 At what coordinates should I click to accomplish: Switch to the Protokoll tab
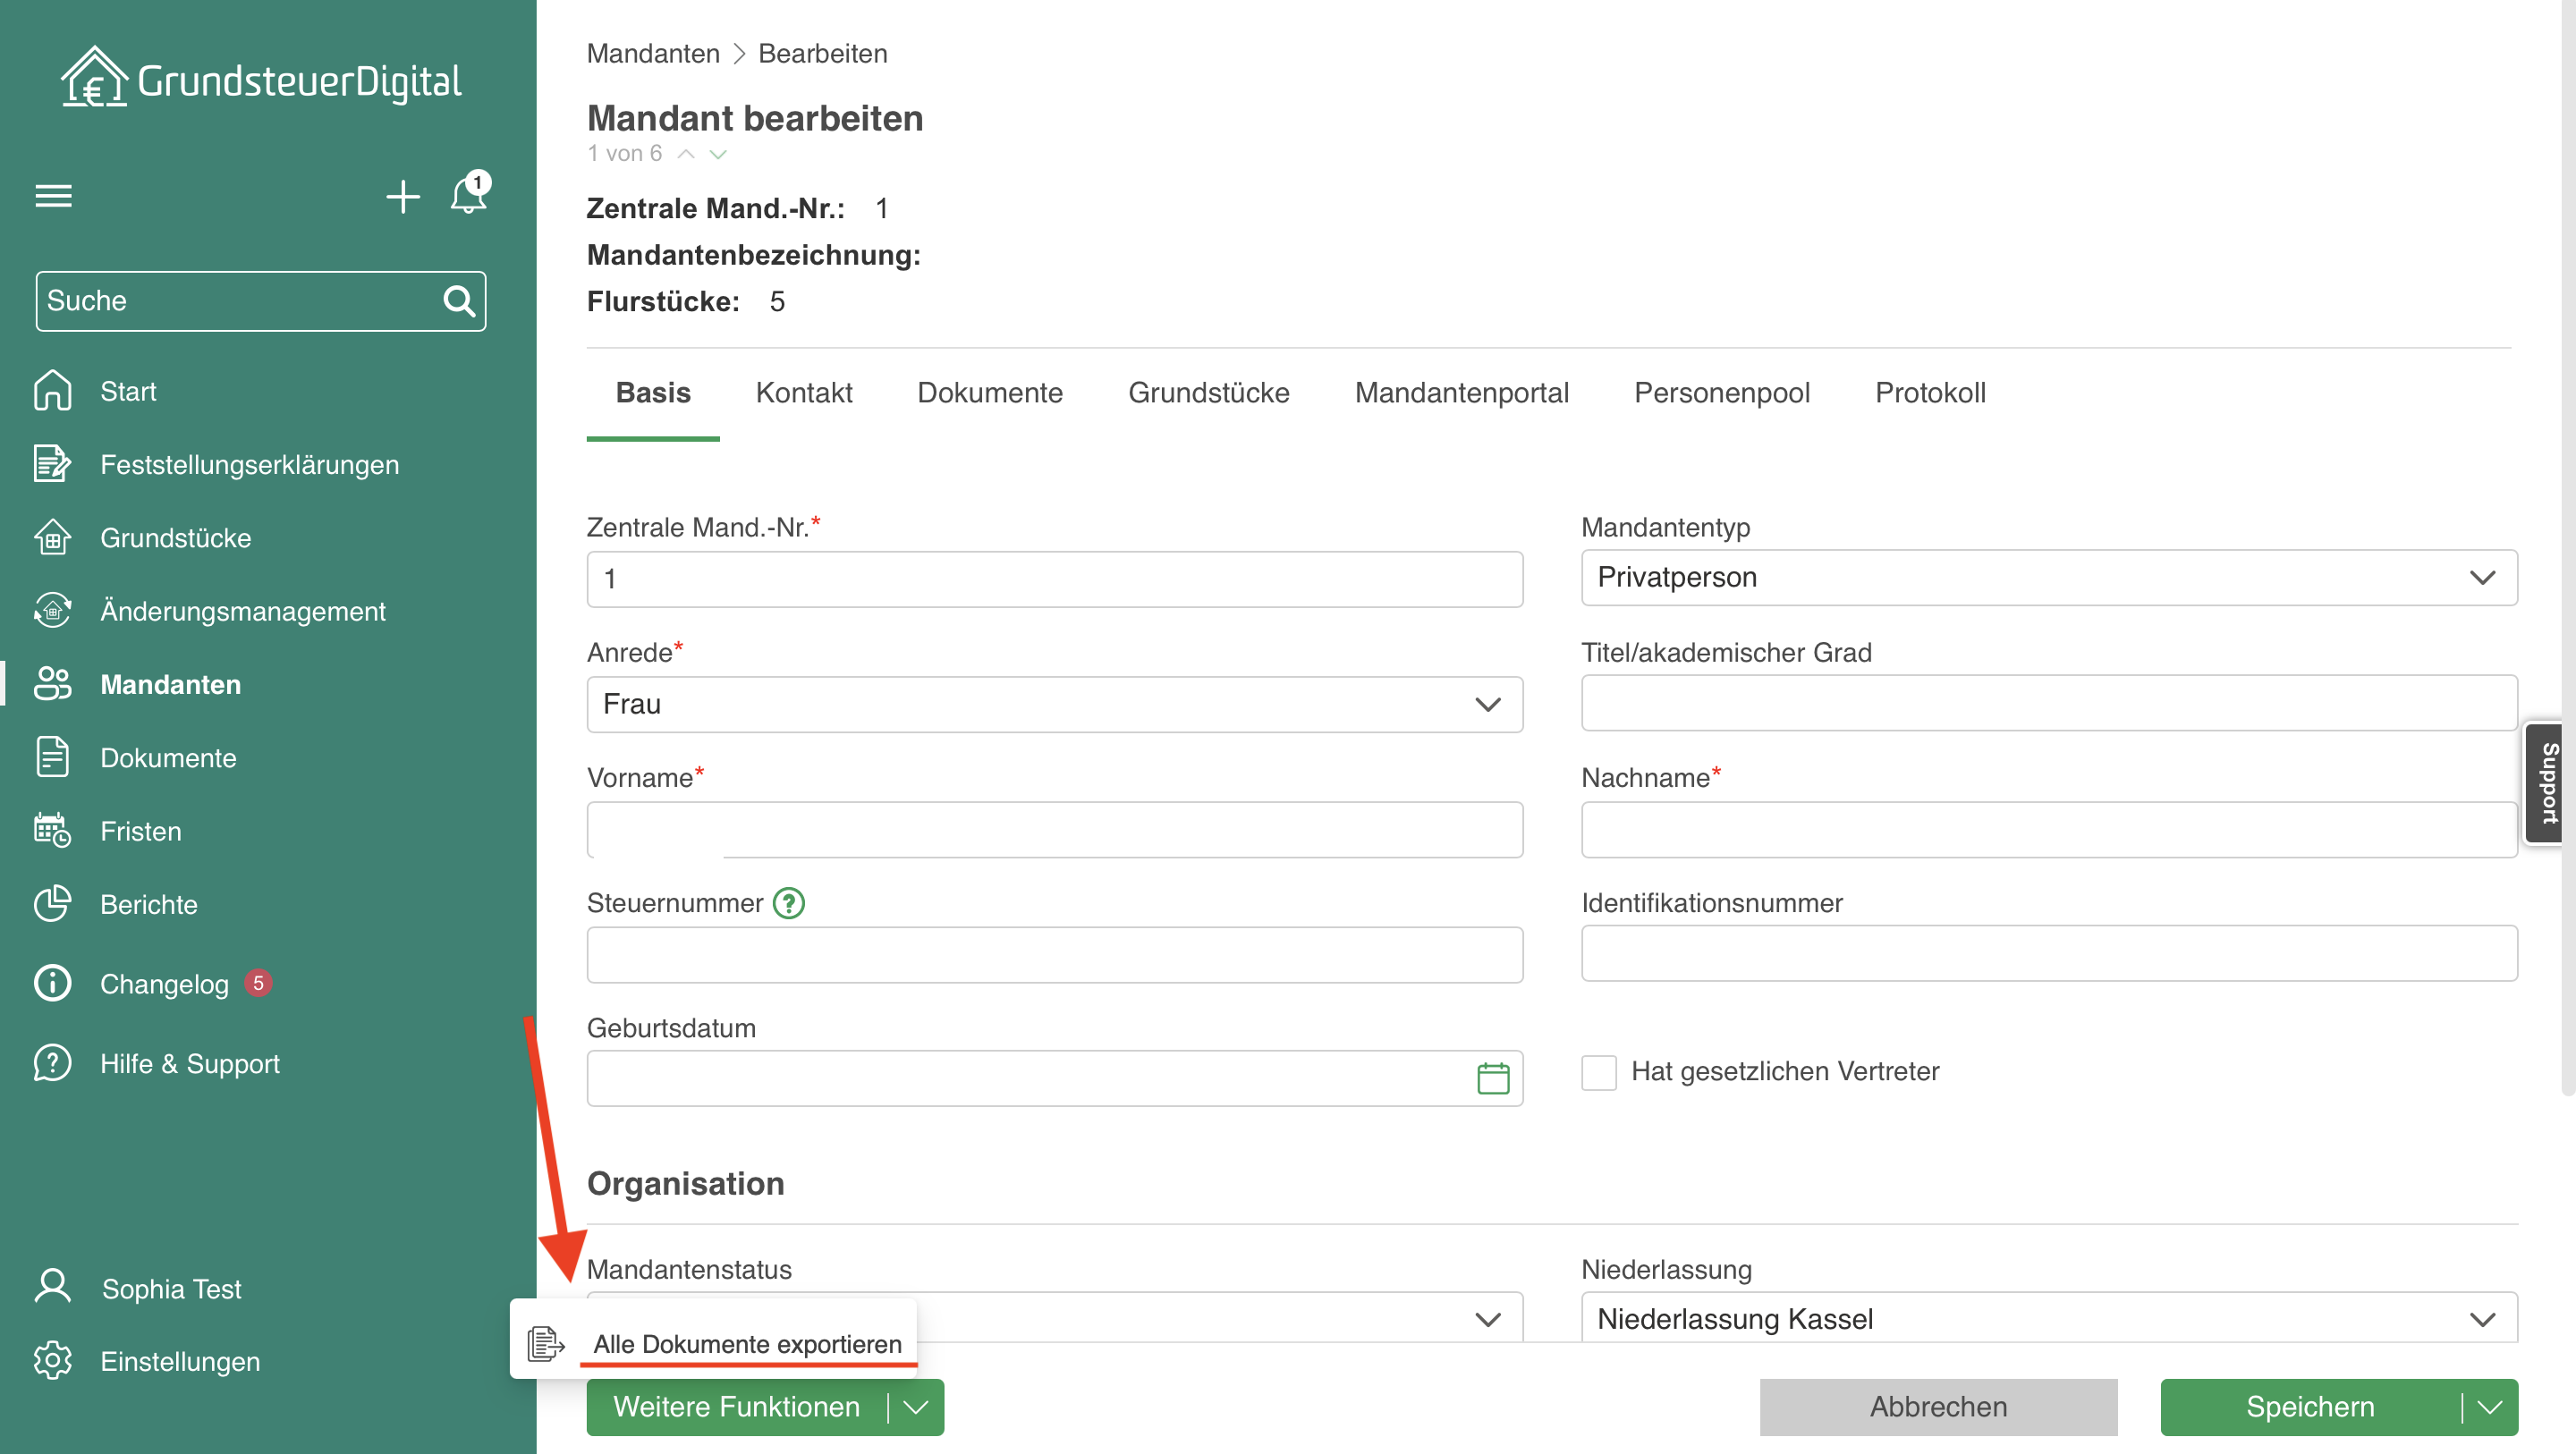1930,392
